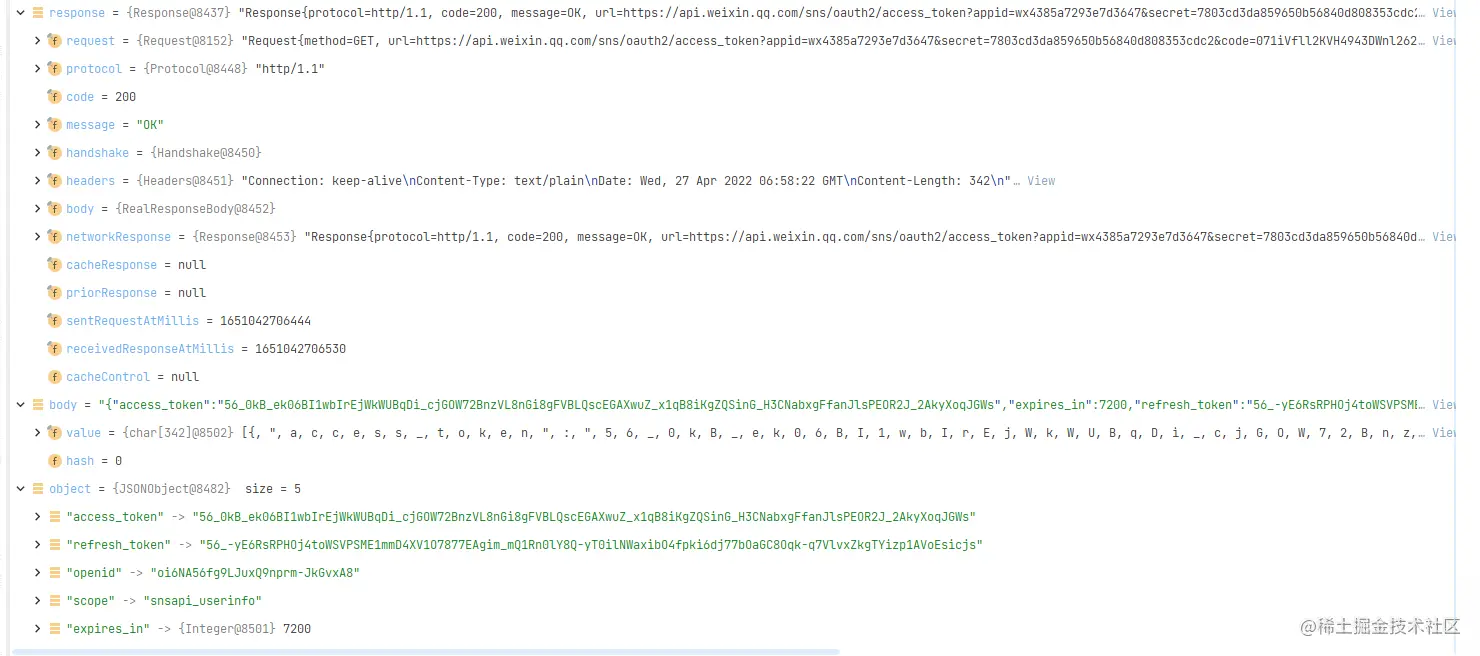The image size is (1480, 656).
Task: Click the field icon beside code
Action: click(x=55, y=97)
